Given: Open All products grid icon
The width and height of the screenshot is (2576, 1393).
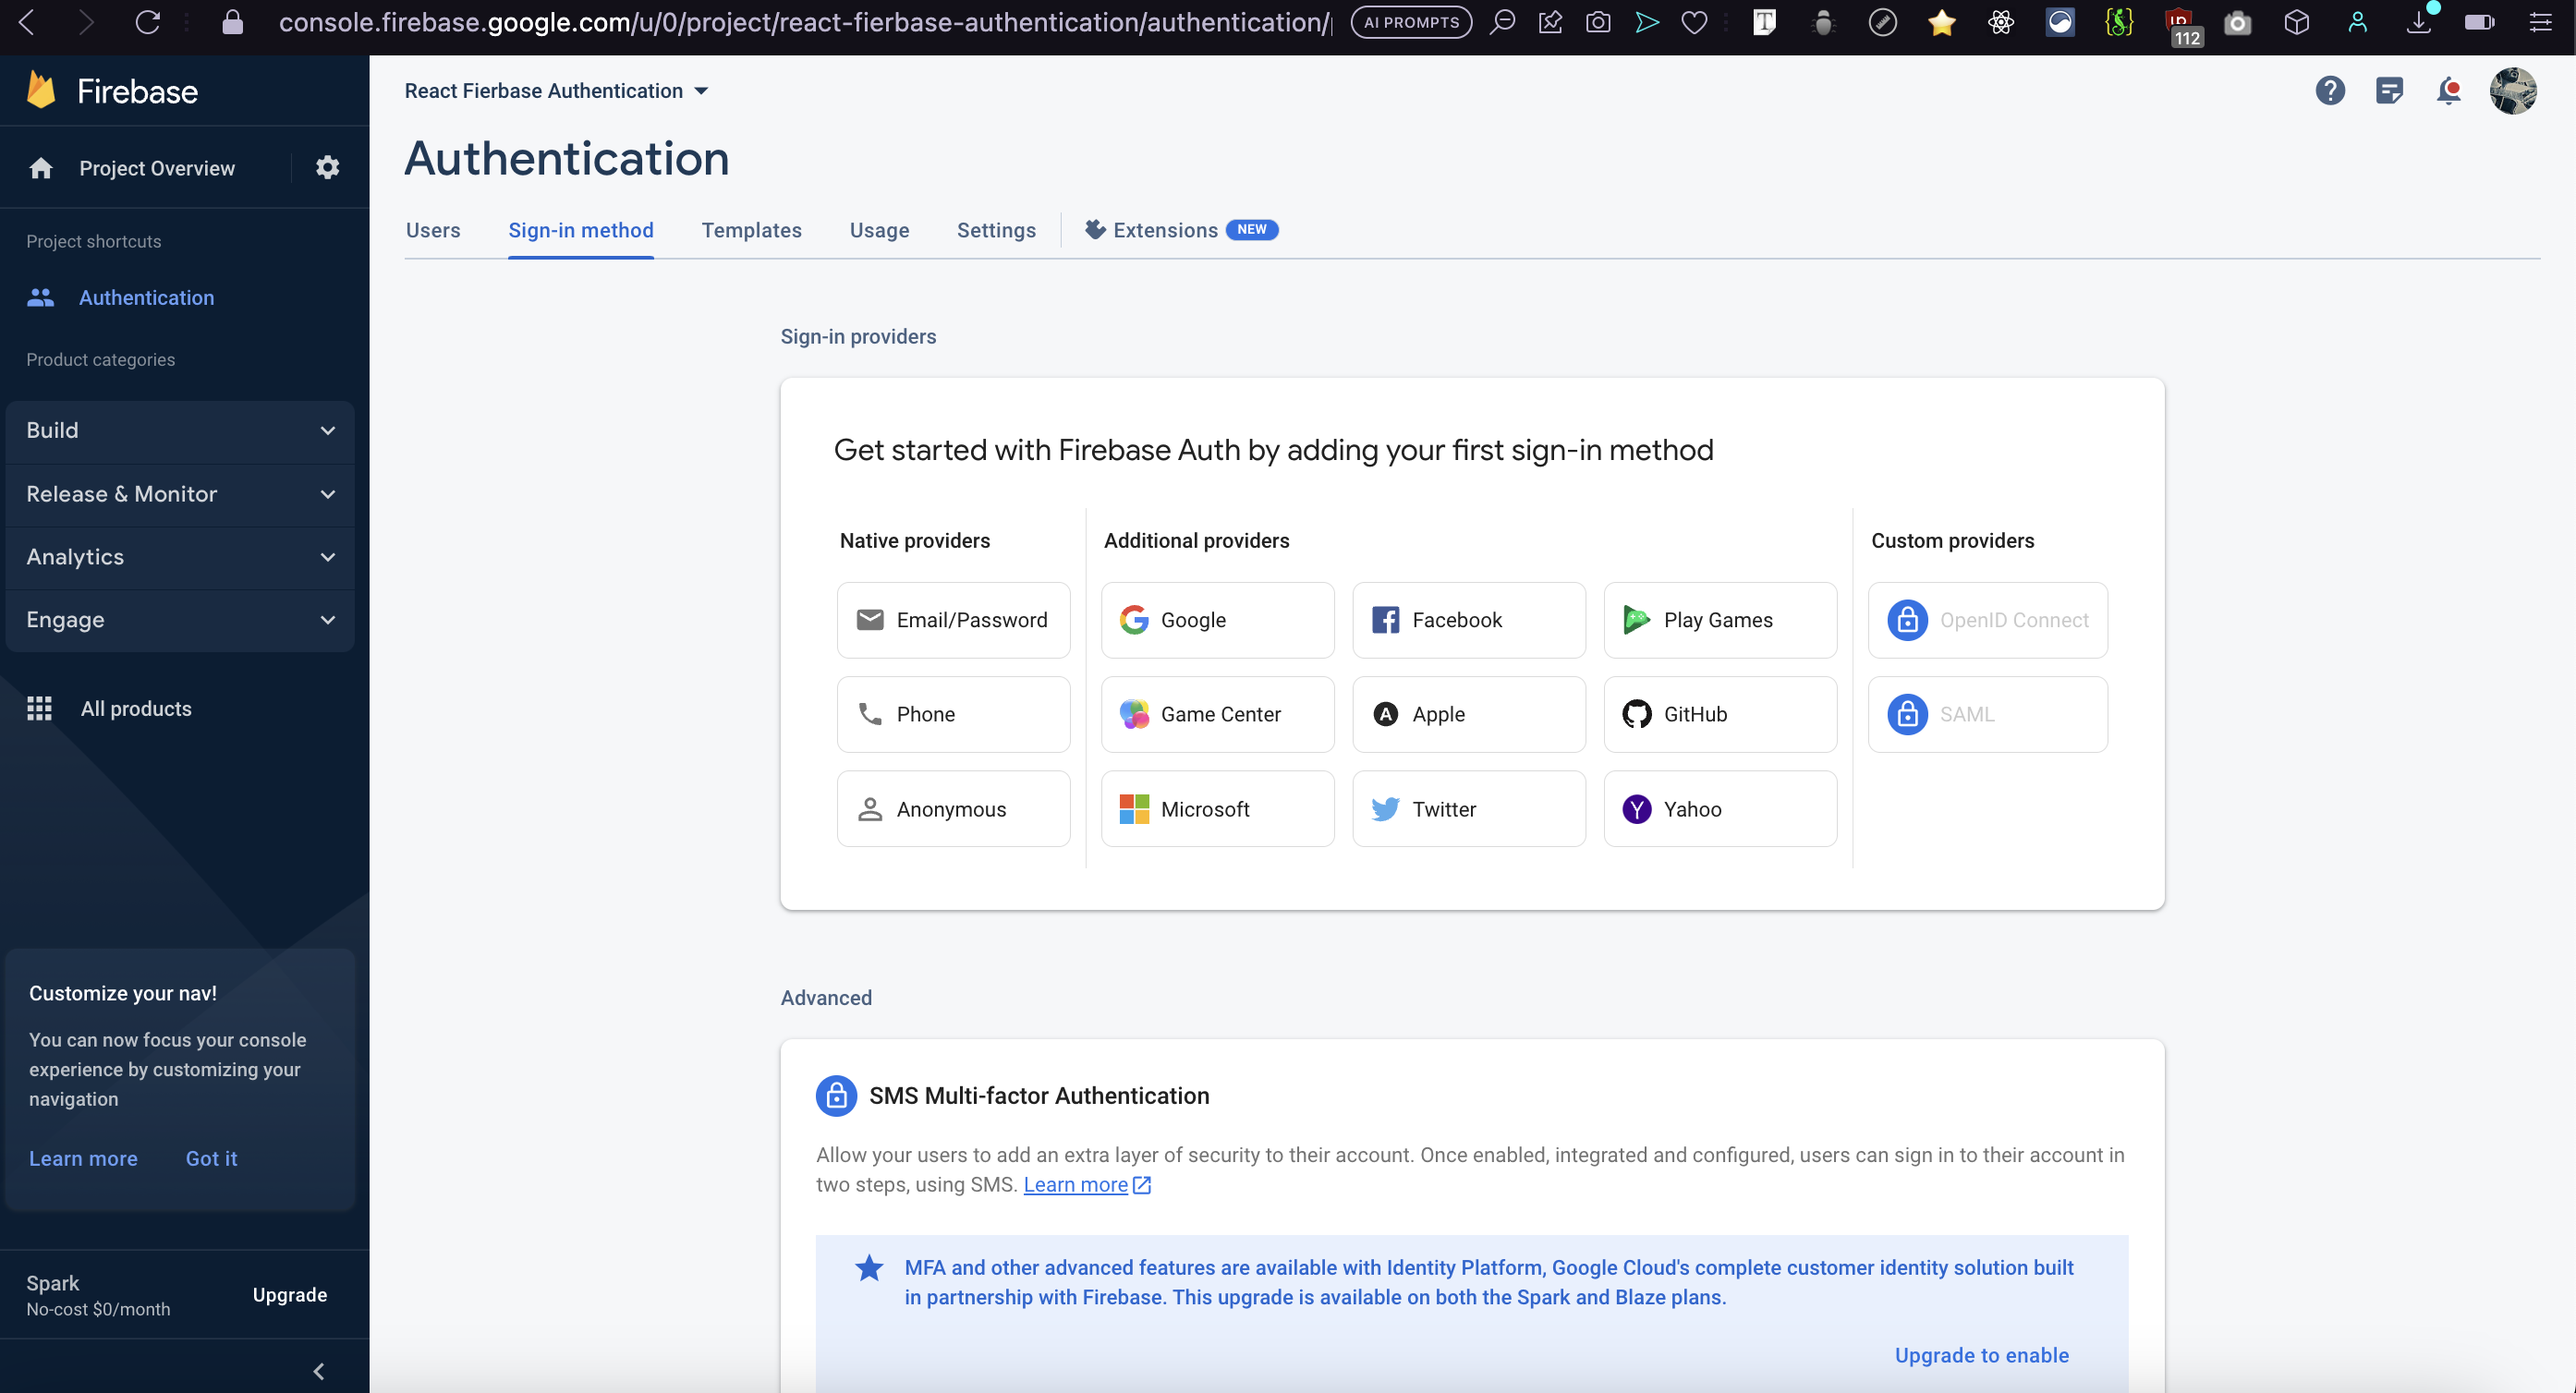Looking at the screenshot, I should point(40,708).
